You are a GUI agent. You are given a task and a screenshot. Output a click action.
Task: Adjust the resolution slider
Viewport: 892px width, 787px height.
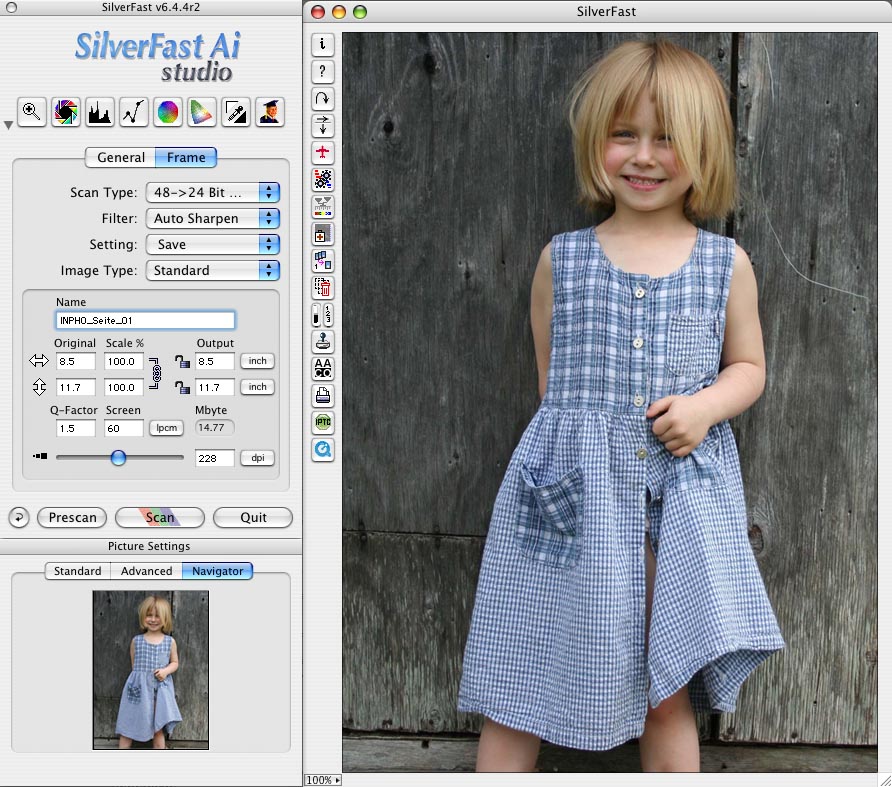118,457
